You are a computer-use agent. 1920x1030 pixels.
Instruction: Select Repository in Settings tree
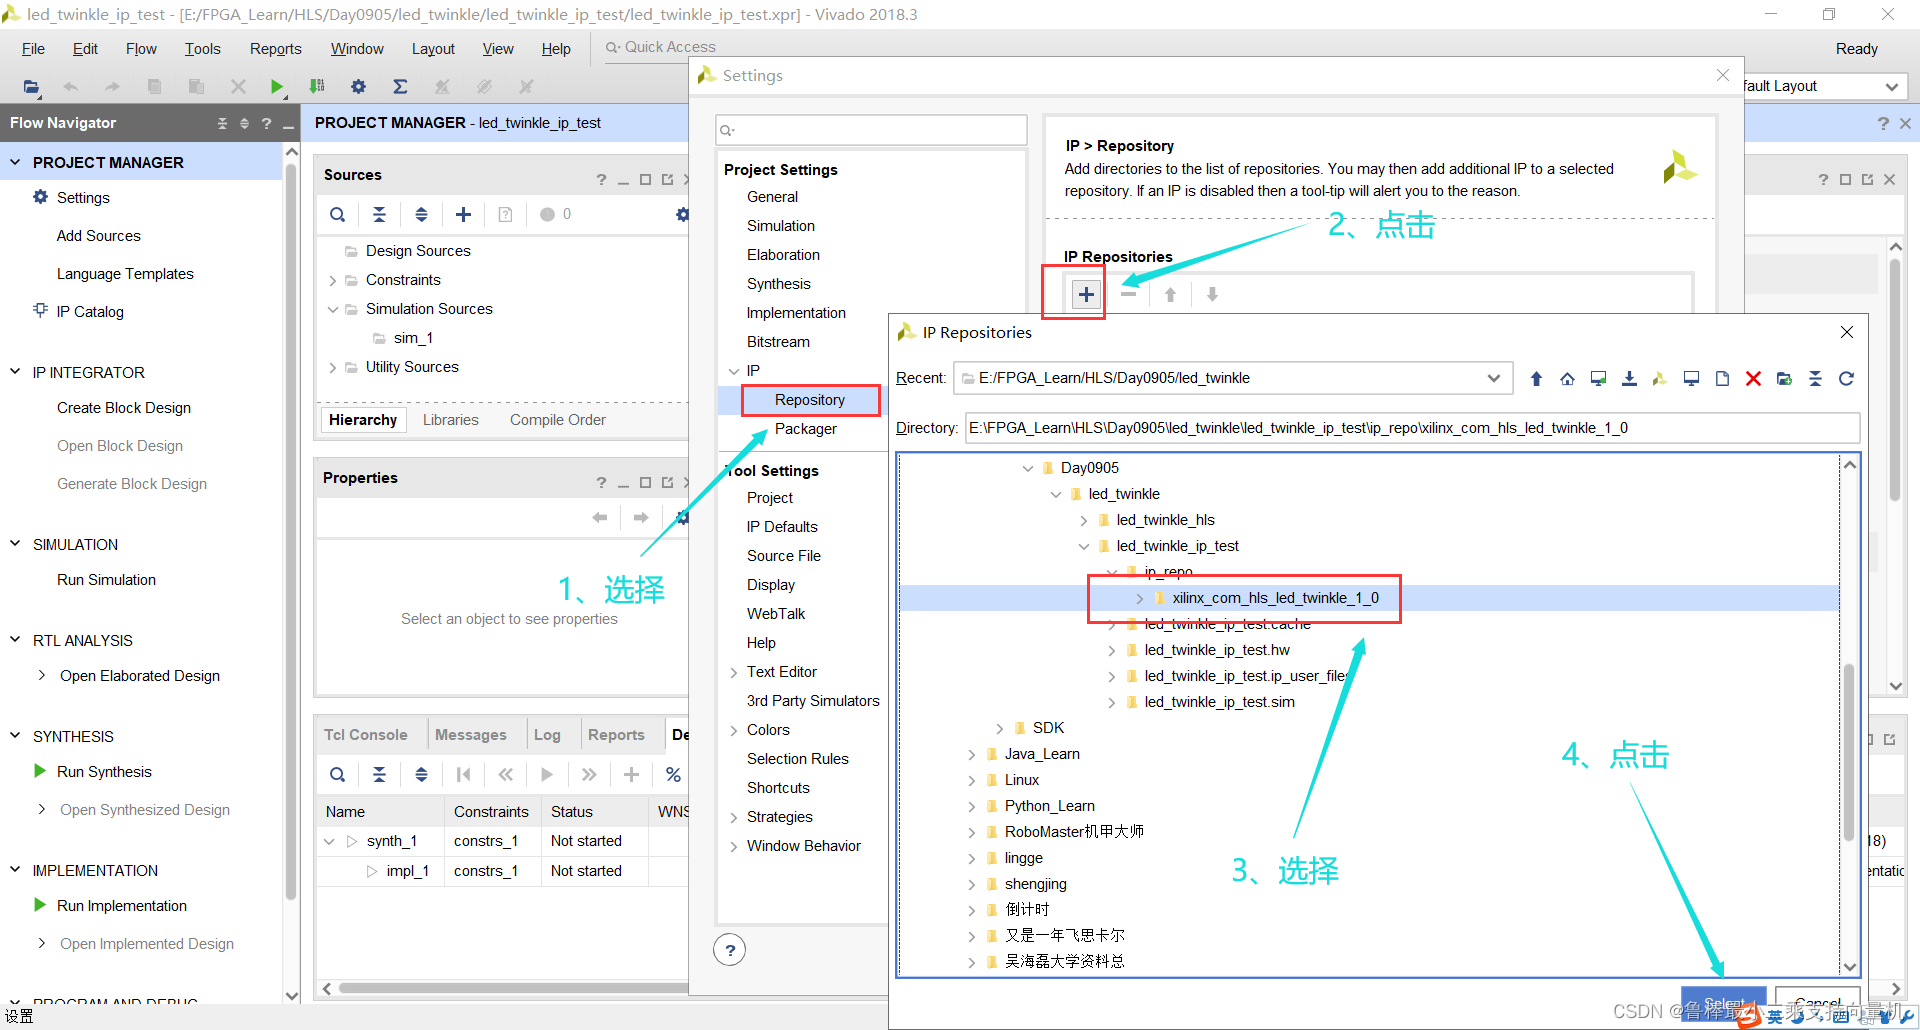click(x=809, y=400)
